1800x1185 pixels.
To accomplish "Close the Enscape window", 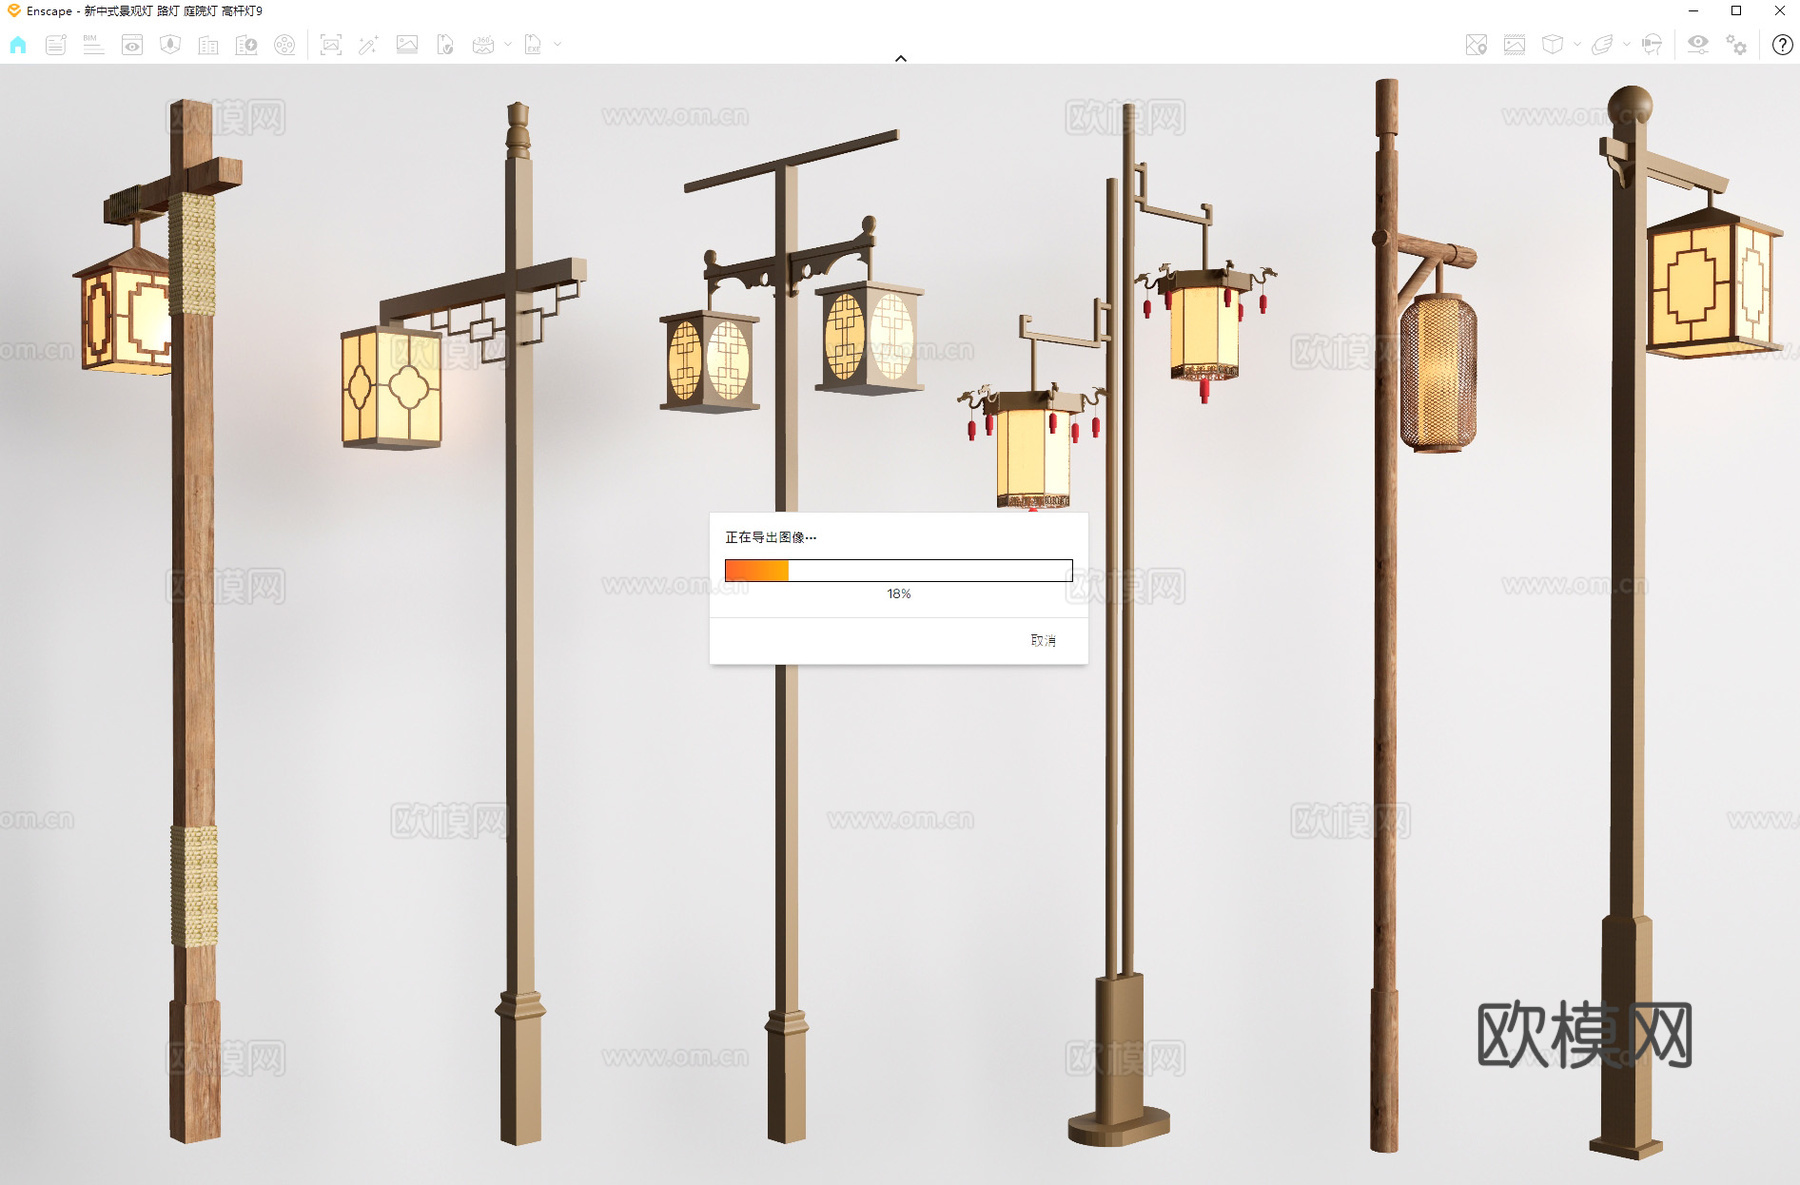I will pyautogui.click(x=1779, y=11).
